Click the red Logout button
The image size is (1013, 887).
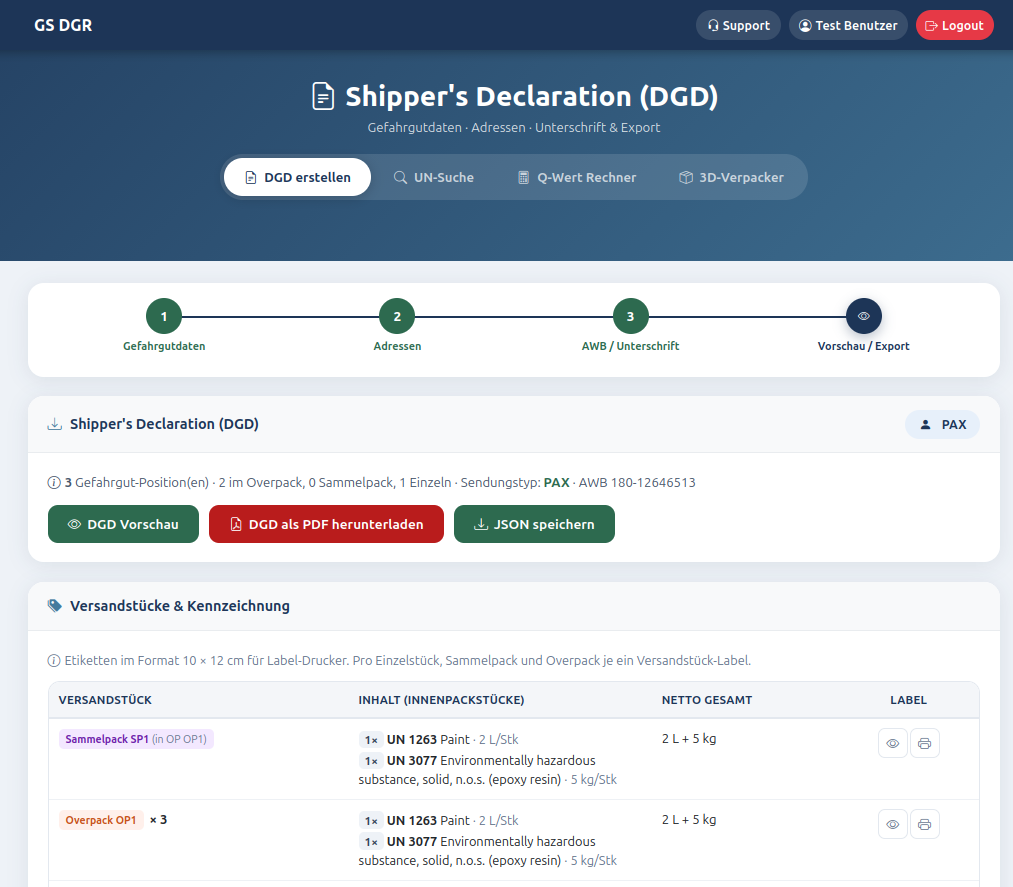tap(954, 25)
